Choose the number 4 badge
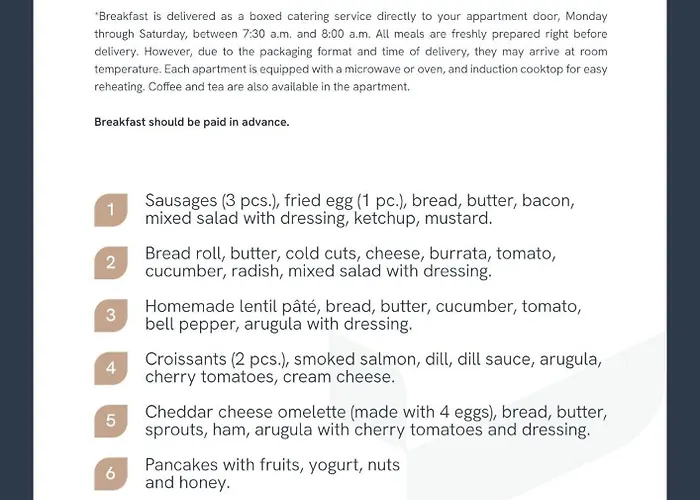Viewport: 700px width, 500px height. click(x=111, y=368)
